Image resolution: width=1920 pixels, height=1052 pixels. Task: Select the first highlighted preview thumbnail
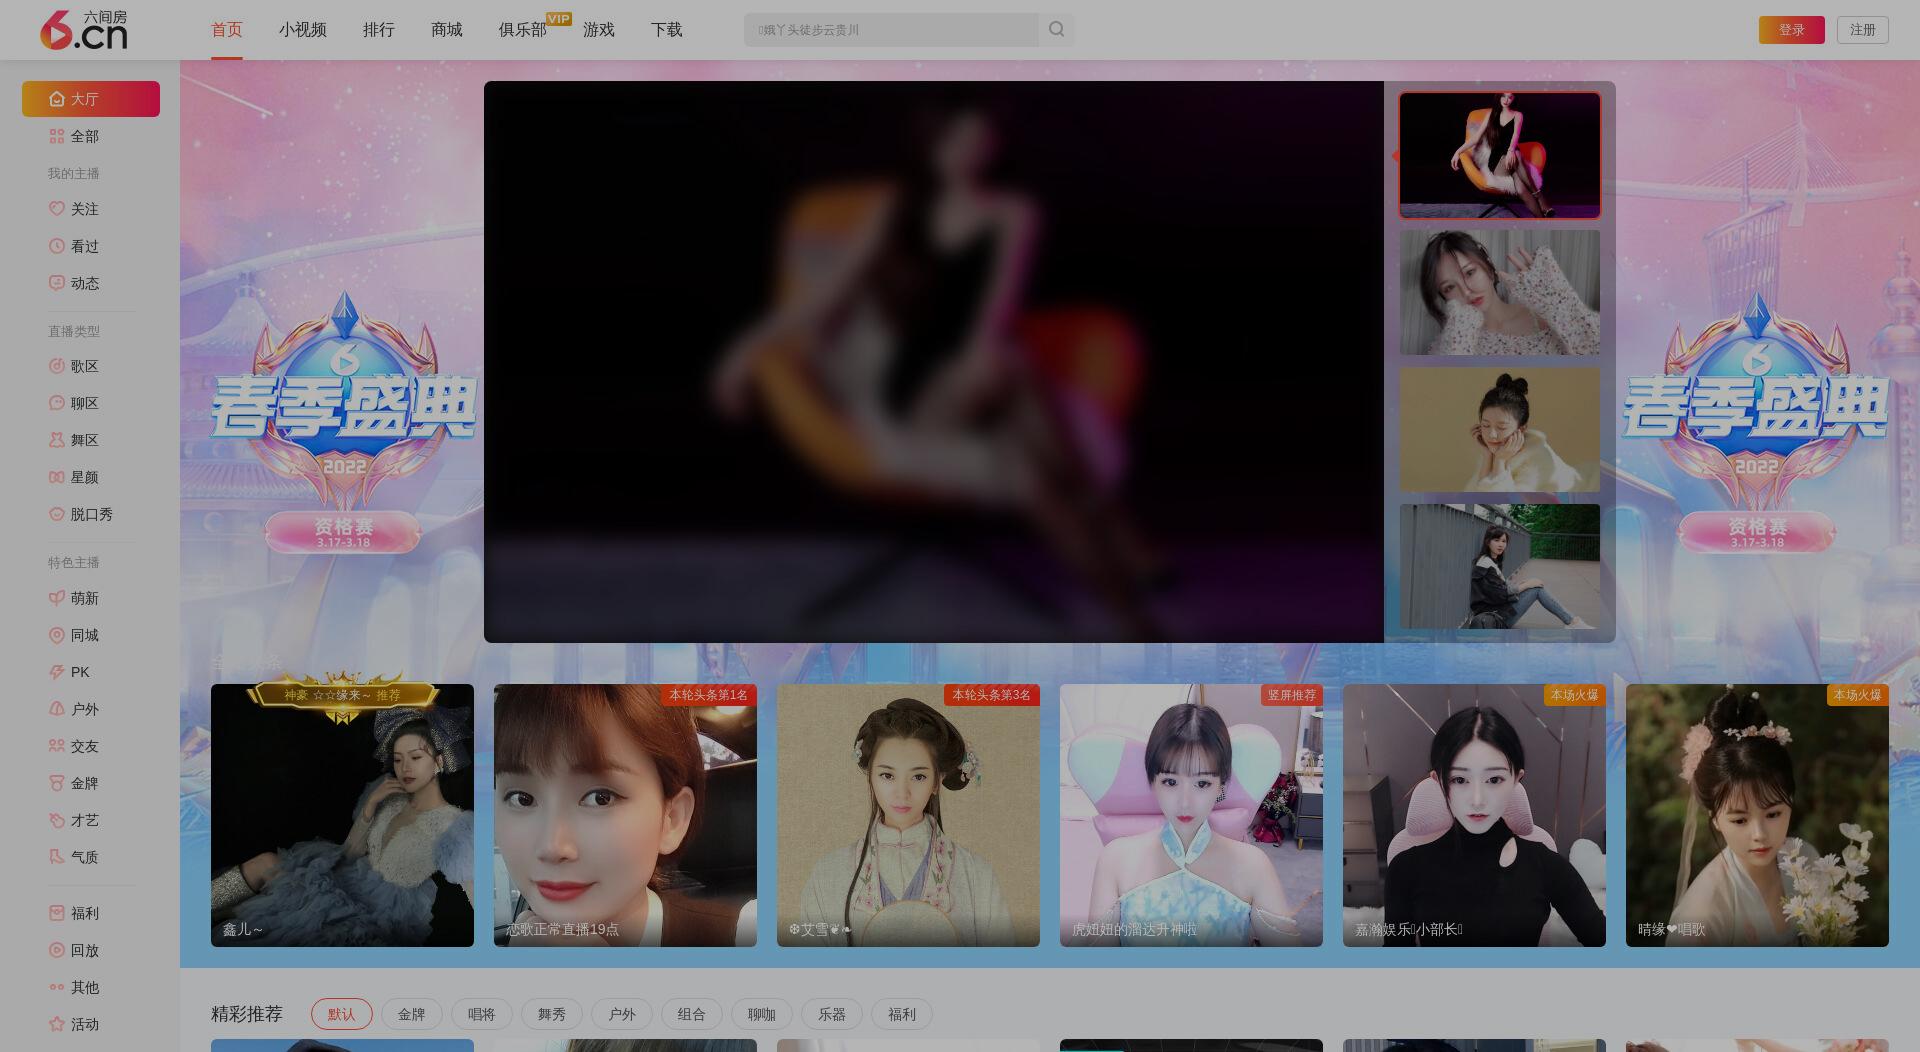tap(1500, 156)
